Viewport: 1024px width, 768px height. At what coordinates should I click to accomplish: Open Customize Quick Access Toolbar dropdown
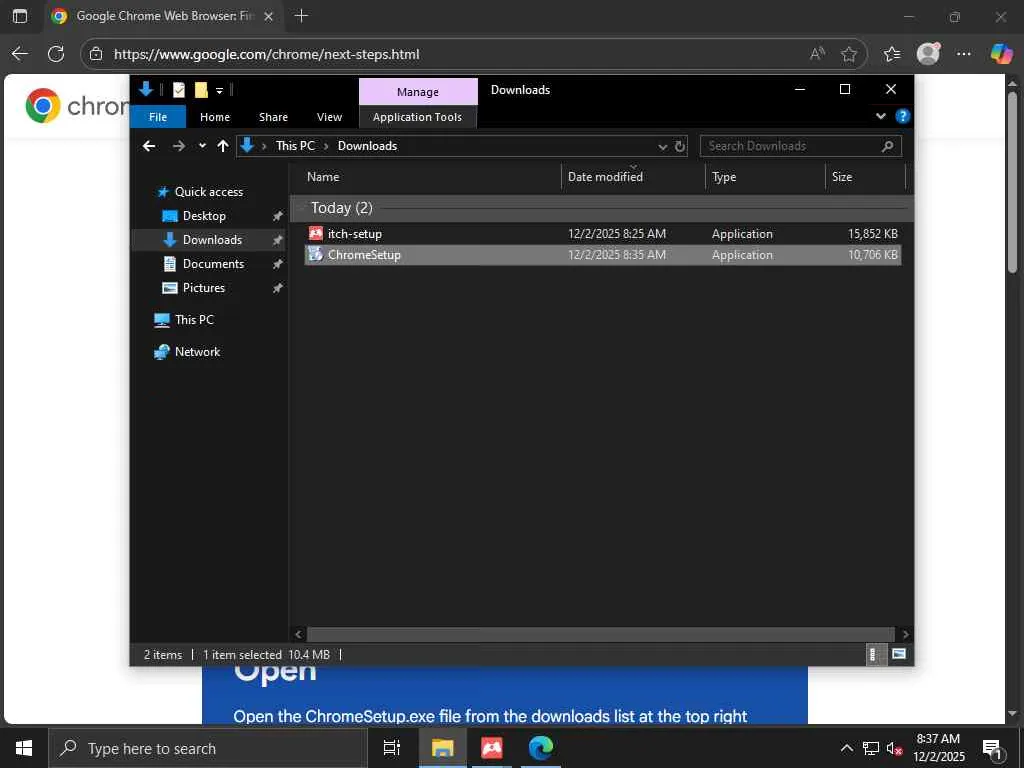[219, 91]
